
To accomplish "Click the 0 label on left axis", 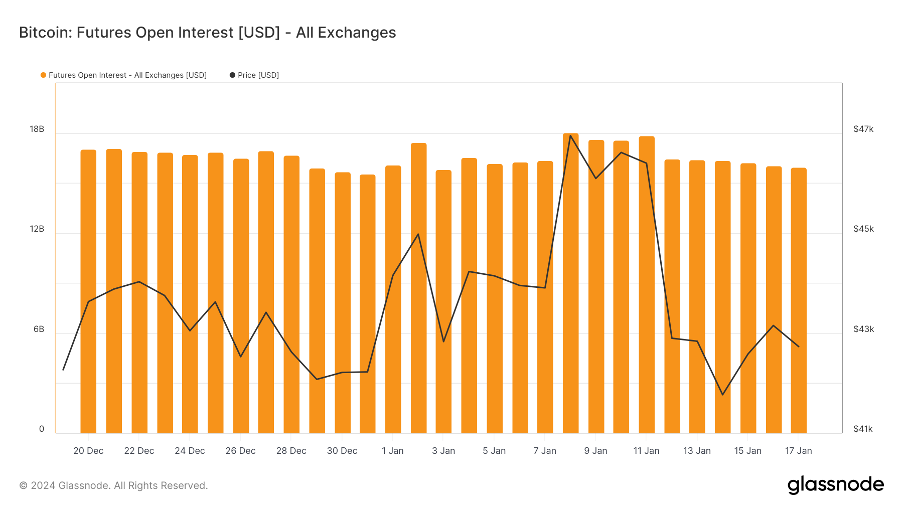I will point(41,430).
